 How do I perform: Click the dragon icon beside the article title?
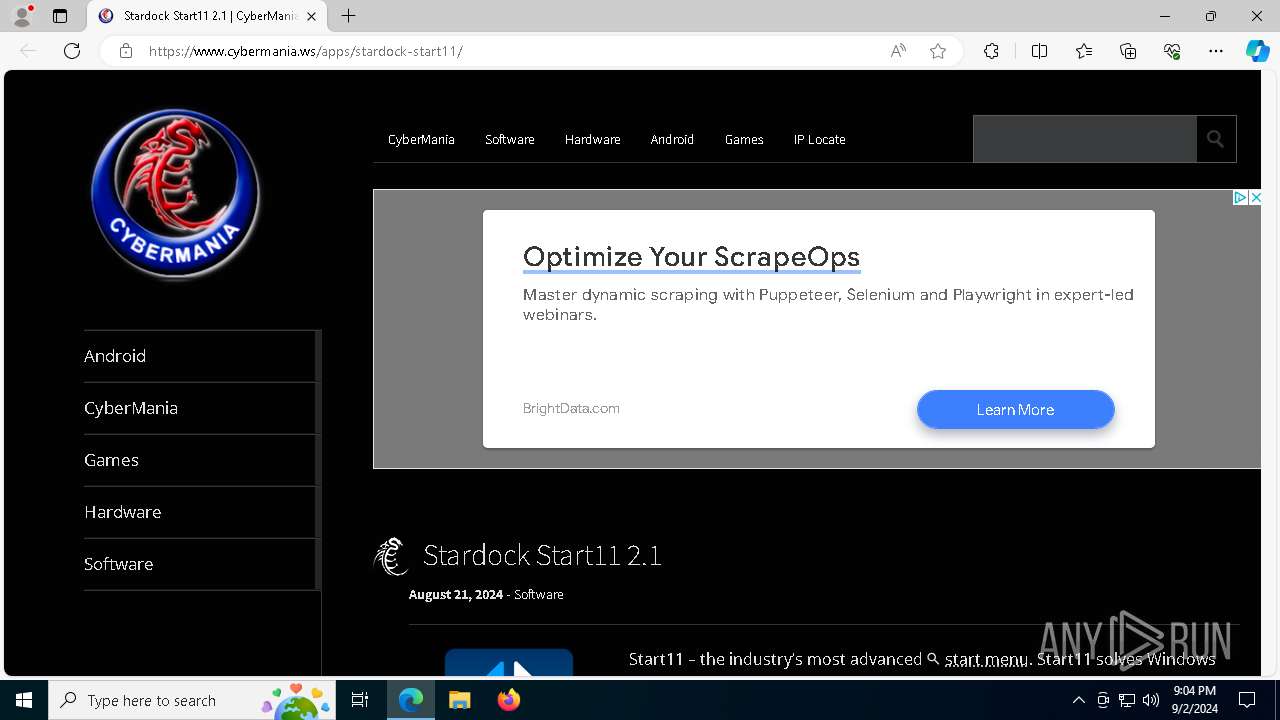point(391,556)
